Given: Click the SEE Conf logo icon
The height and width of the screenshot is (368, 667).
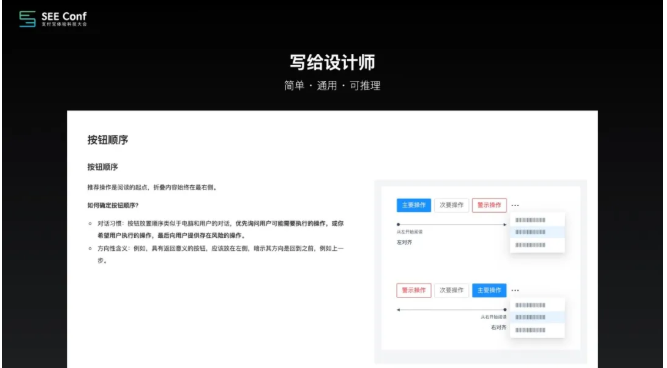Looking at the screenshot, I should (28, 19).
